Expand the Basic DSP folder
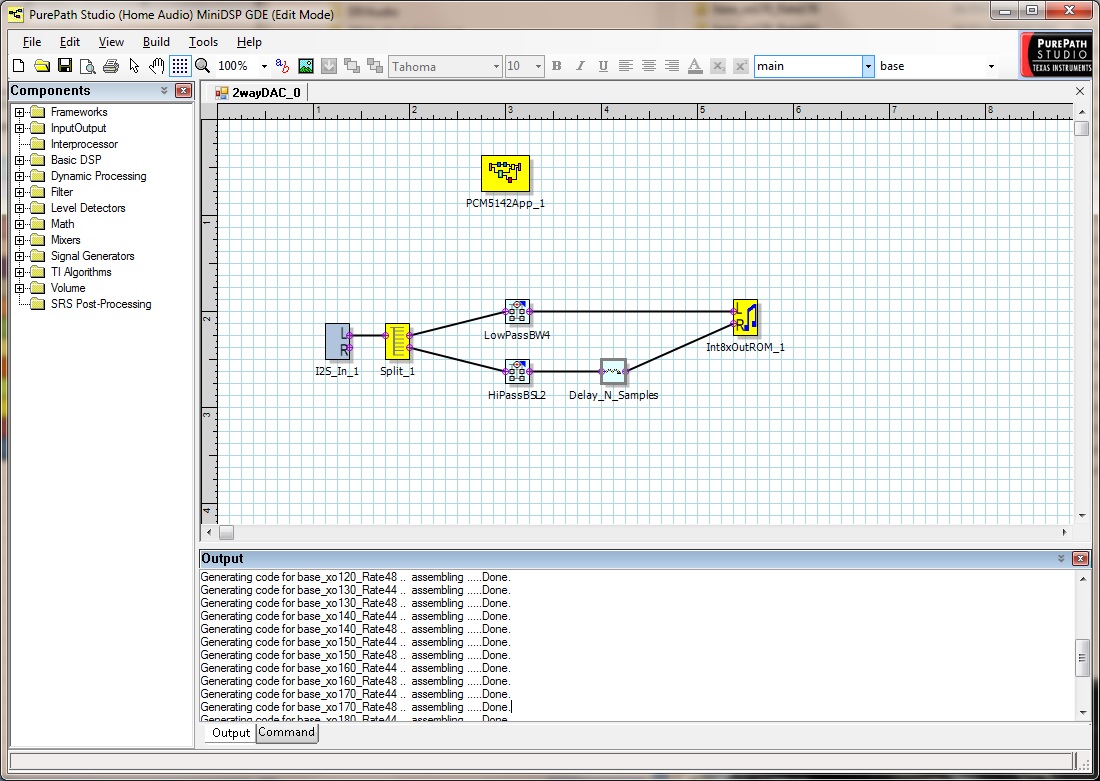 [20, 160]
